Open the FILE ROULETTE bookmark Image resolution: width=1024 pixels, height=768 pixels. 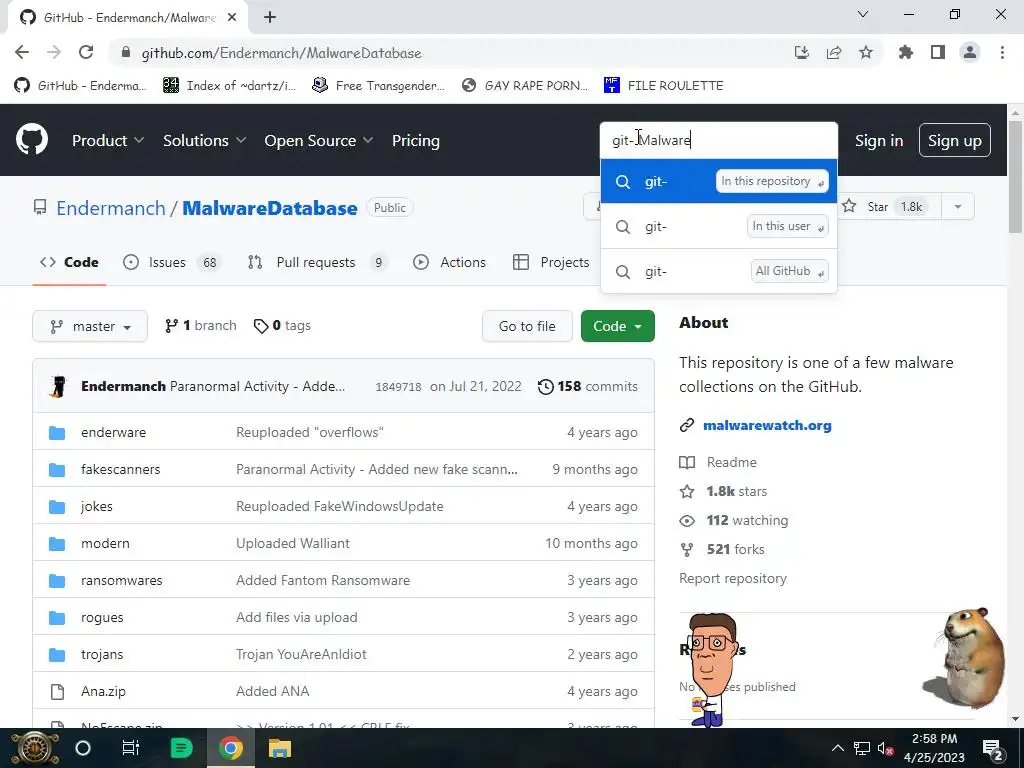click(x=664, y=85)
